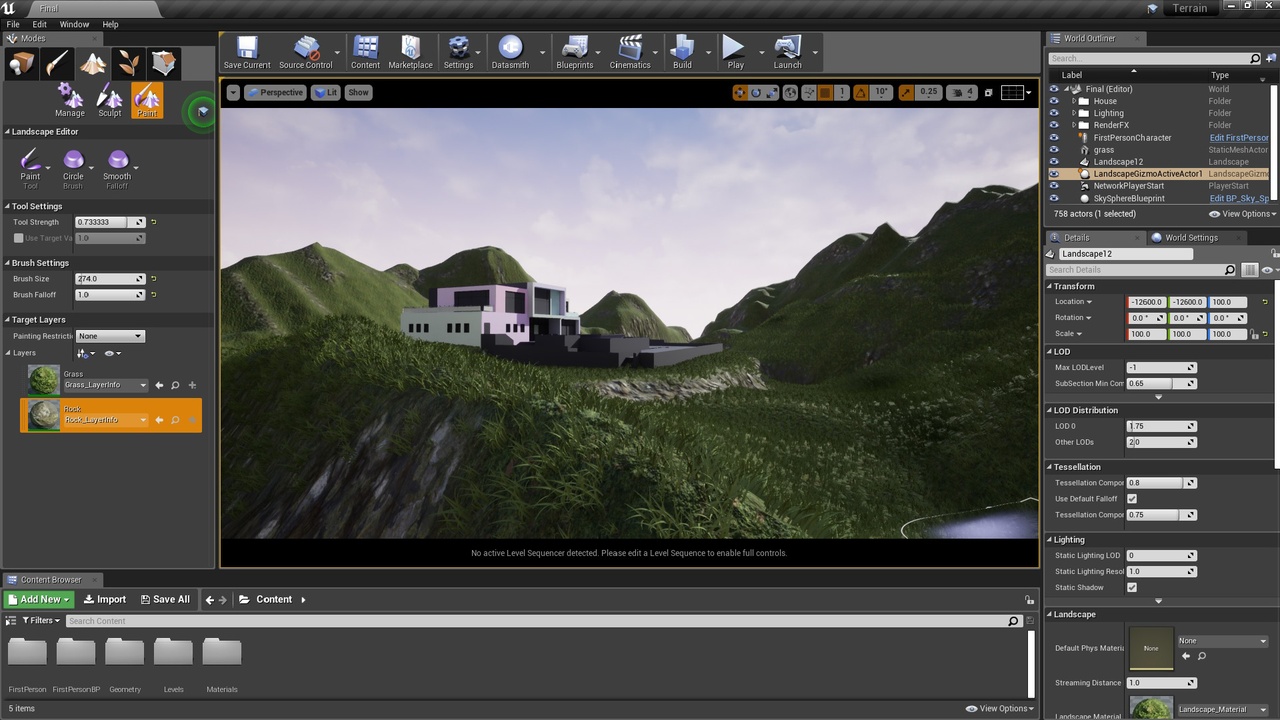Toggle Static Shadow checkbox
1280x720 pixels.
1132,587
